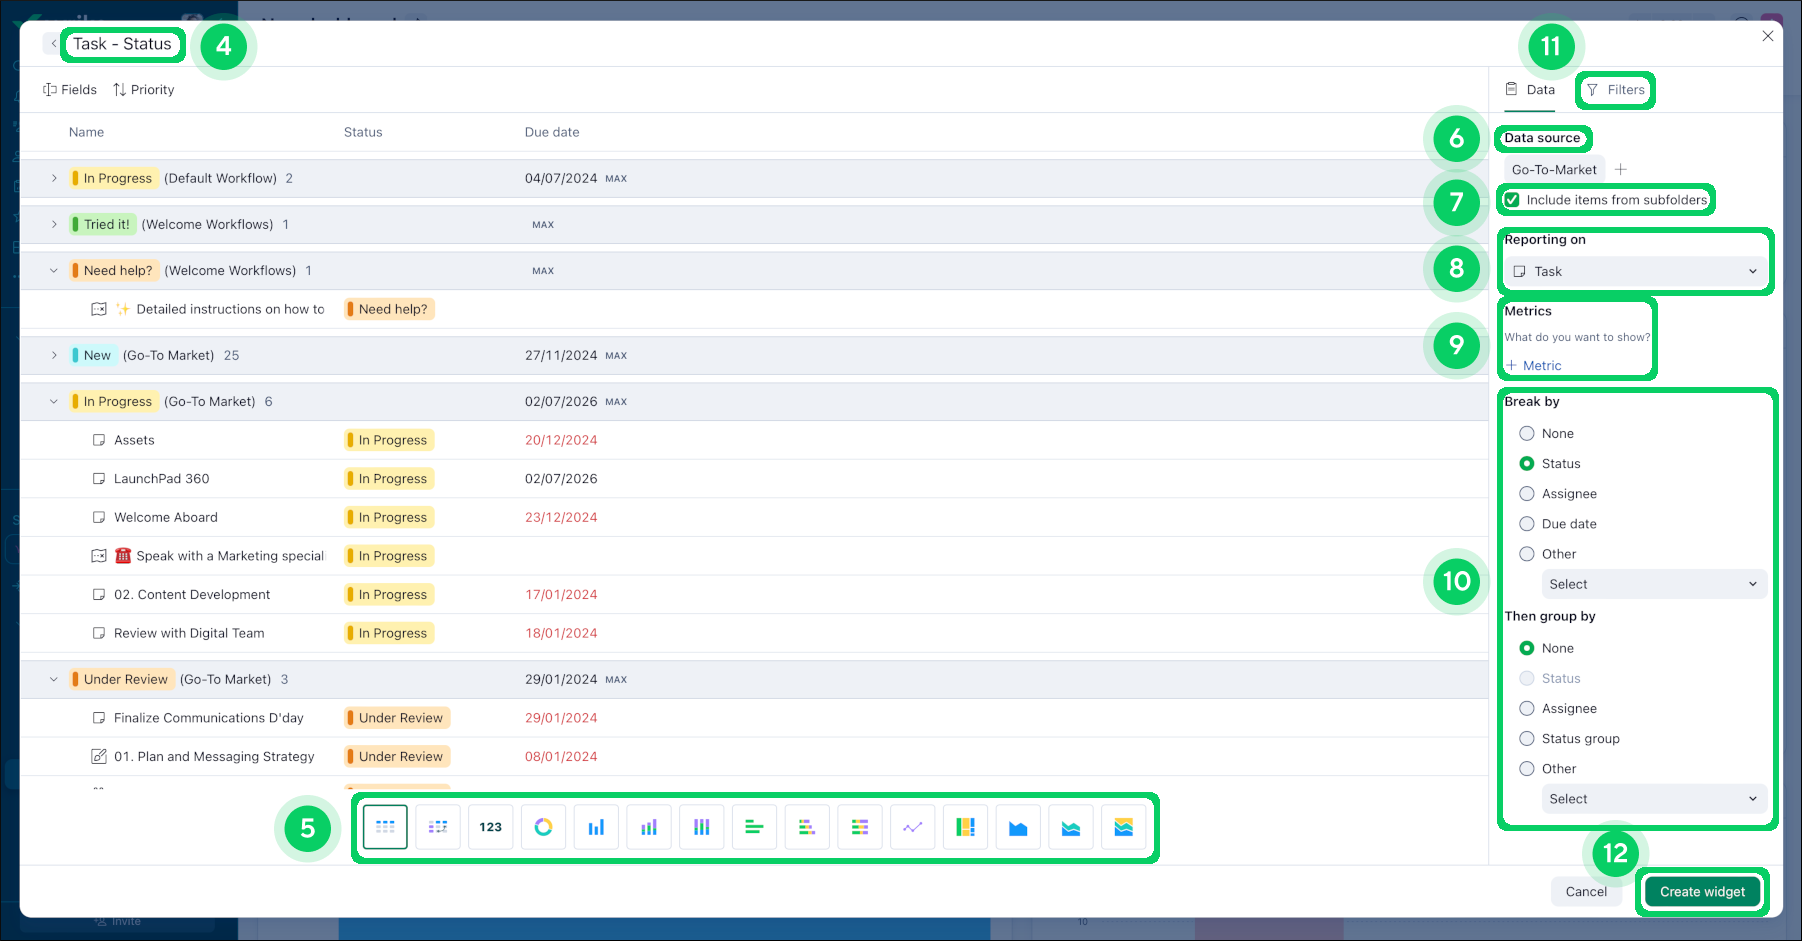Collapse the Under Review group row

54,679
